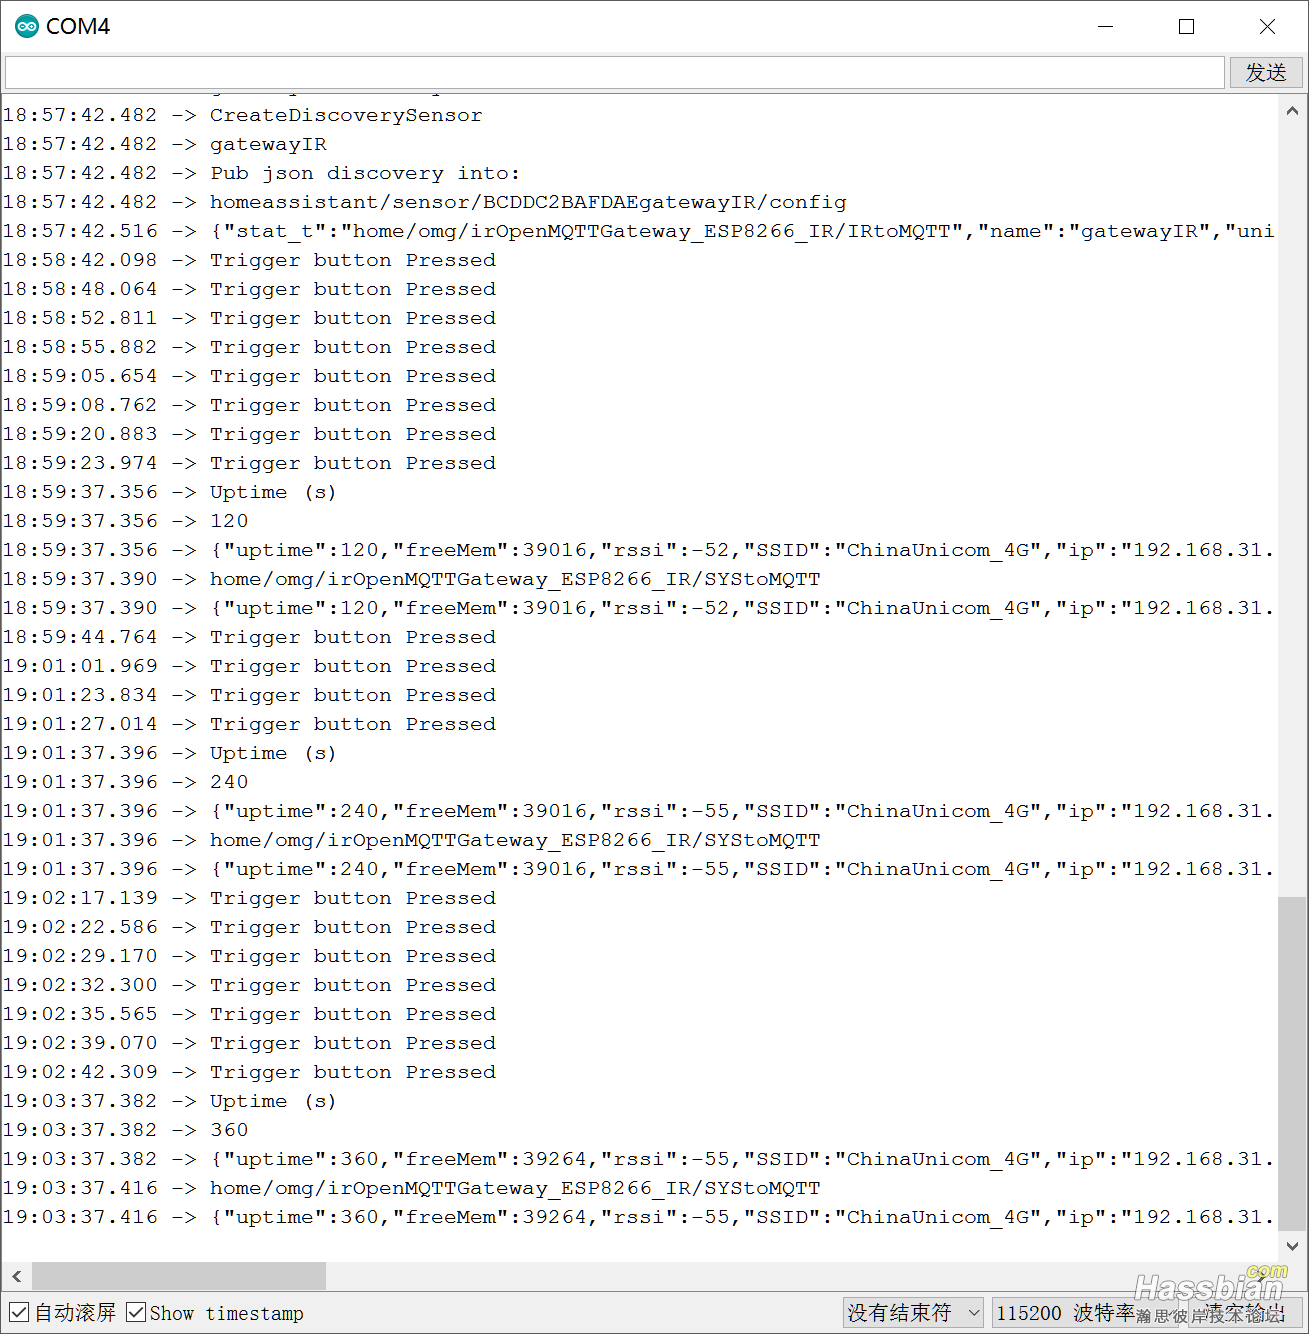Click the 发送 send button
This screenshot has width=1309, height=1334.
(1266, 72)
